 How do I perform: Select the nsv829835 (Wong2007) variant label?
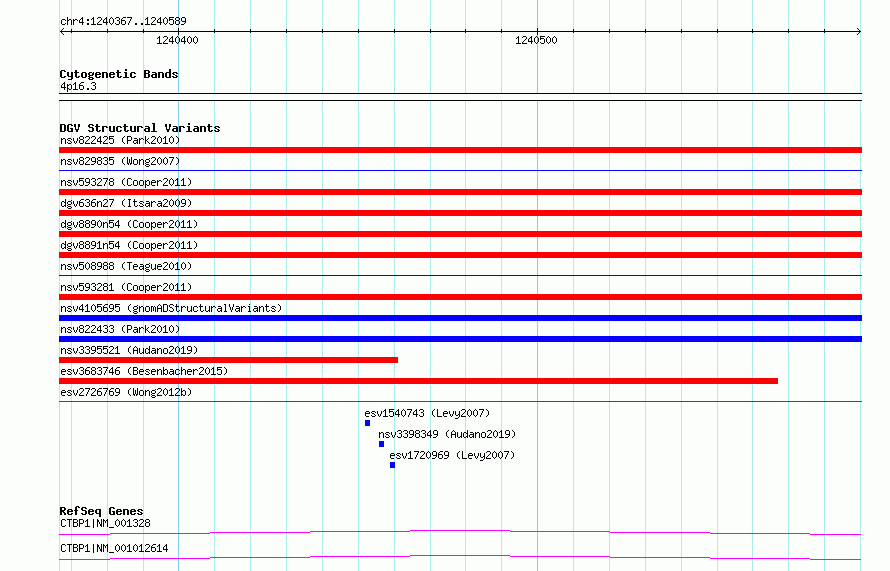pyautogui.click(x=120, y=161)
